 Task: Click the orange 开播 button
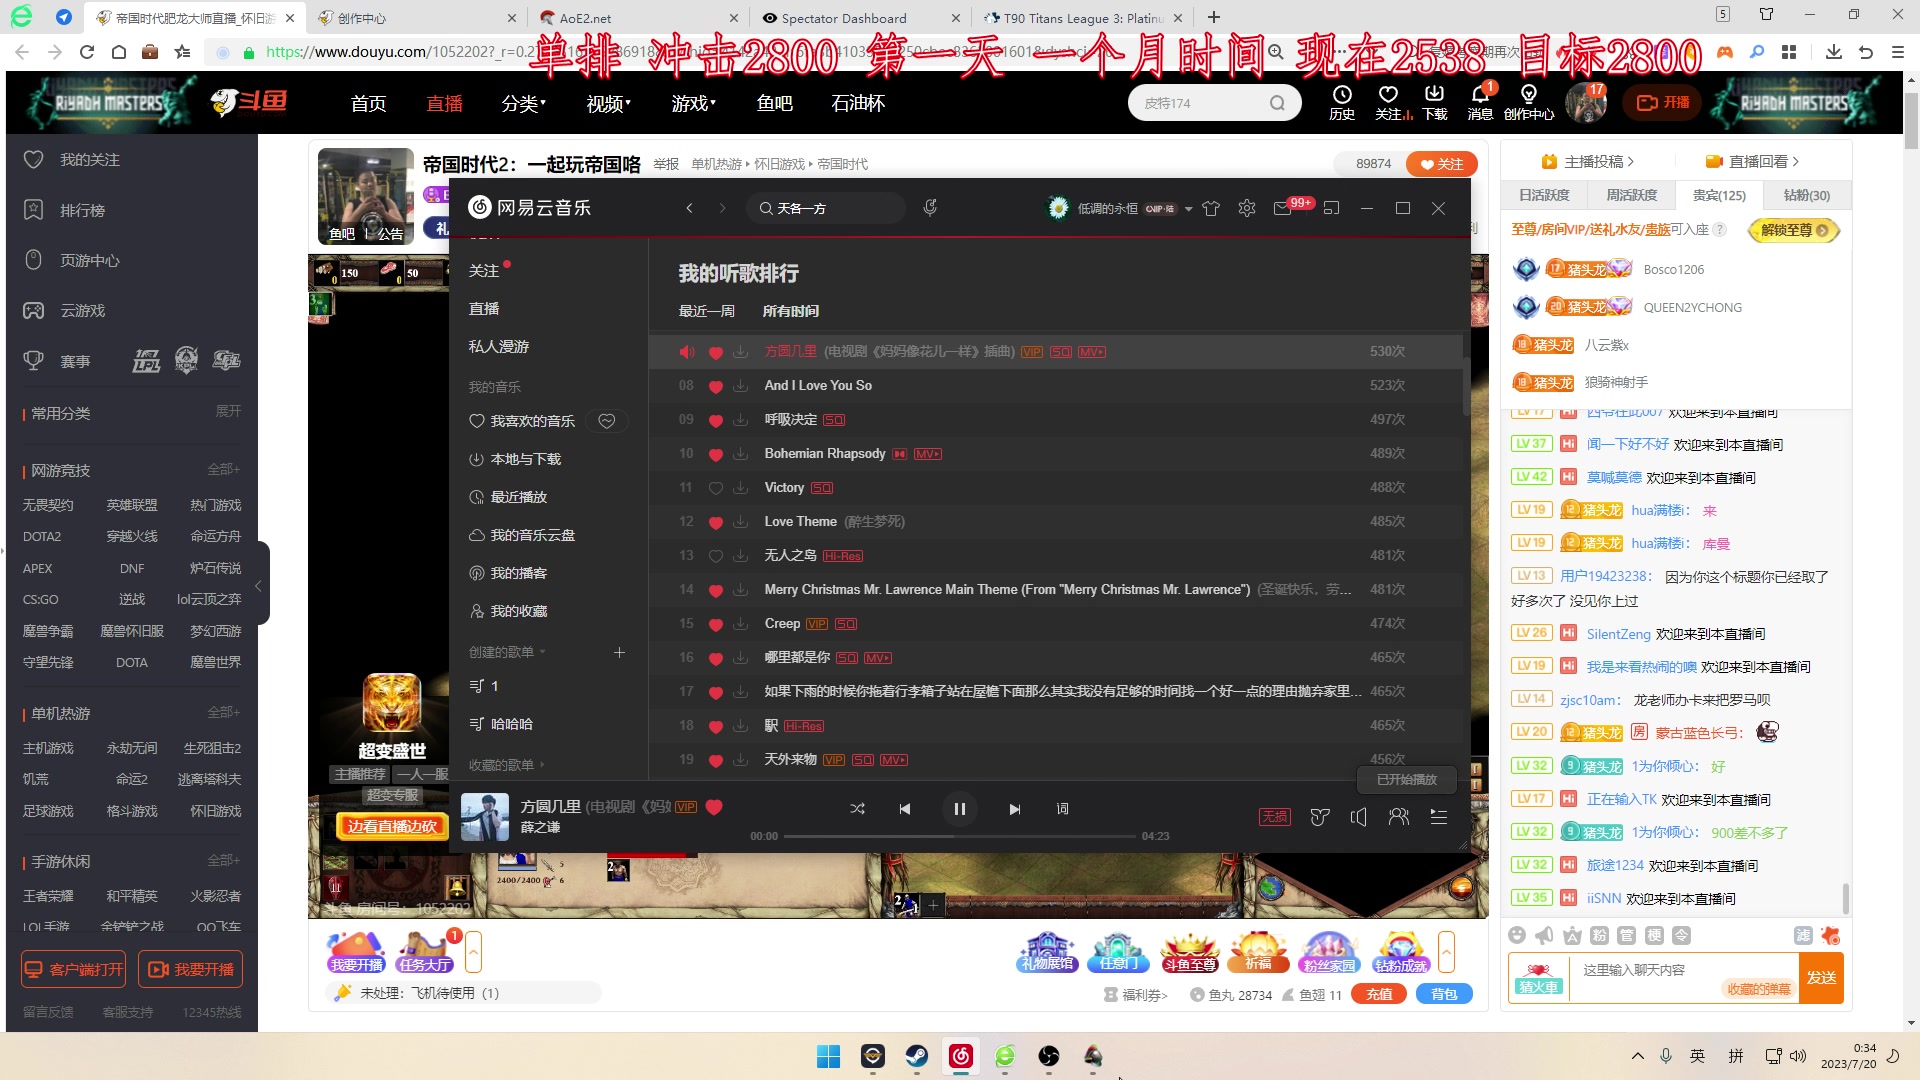pyautogui.click(x=1663, y=102)
